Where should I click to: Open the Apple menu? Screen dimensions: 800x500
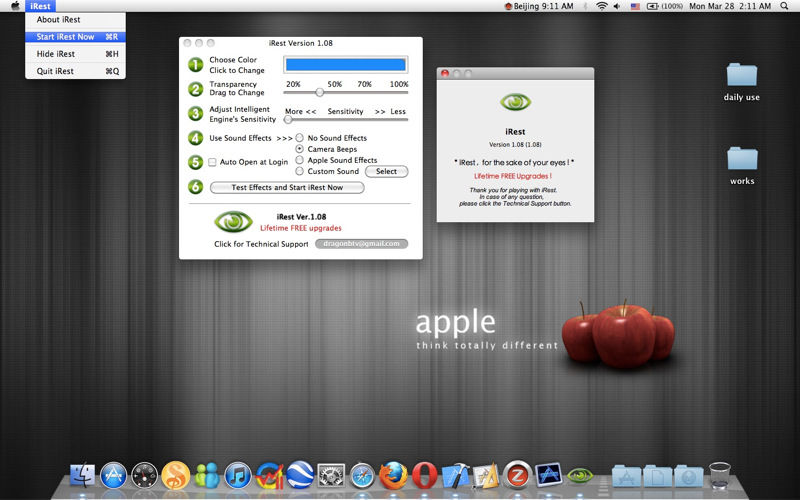[x=15, y=6]
